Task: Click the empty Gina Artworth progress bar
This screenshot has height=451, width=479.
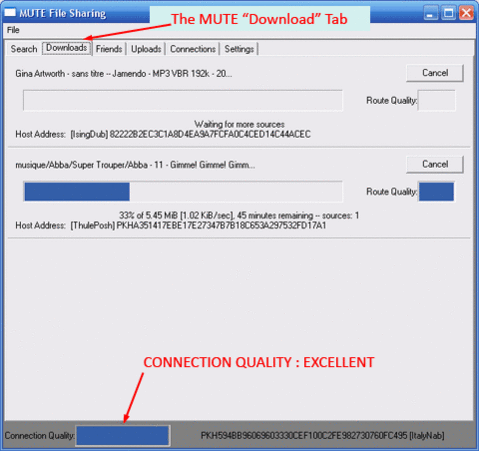Action: (x=183, y=100)
